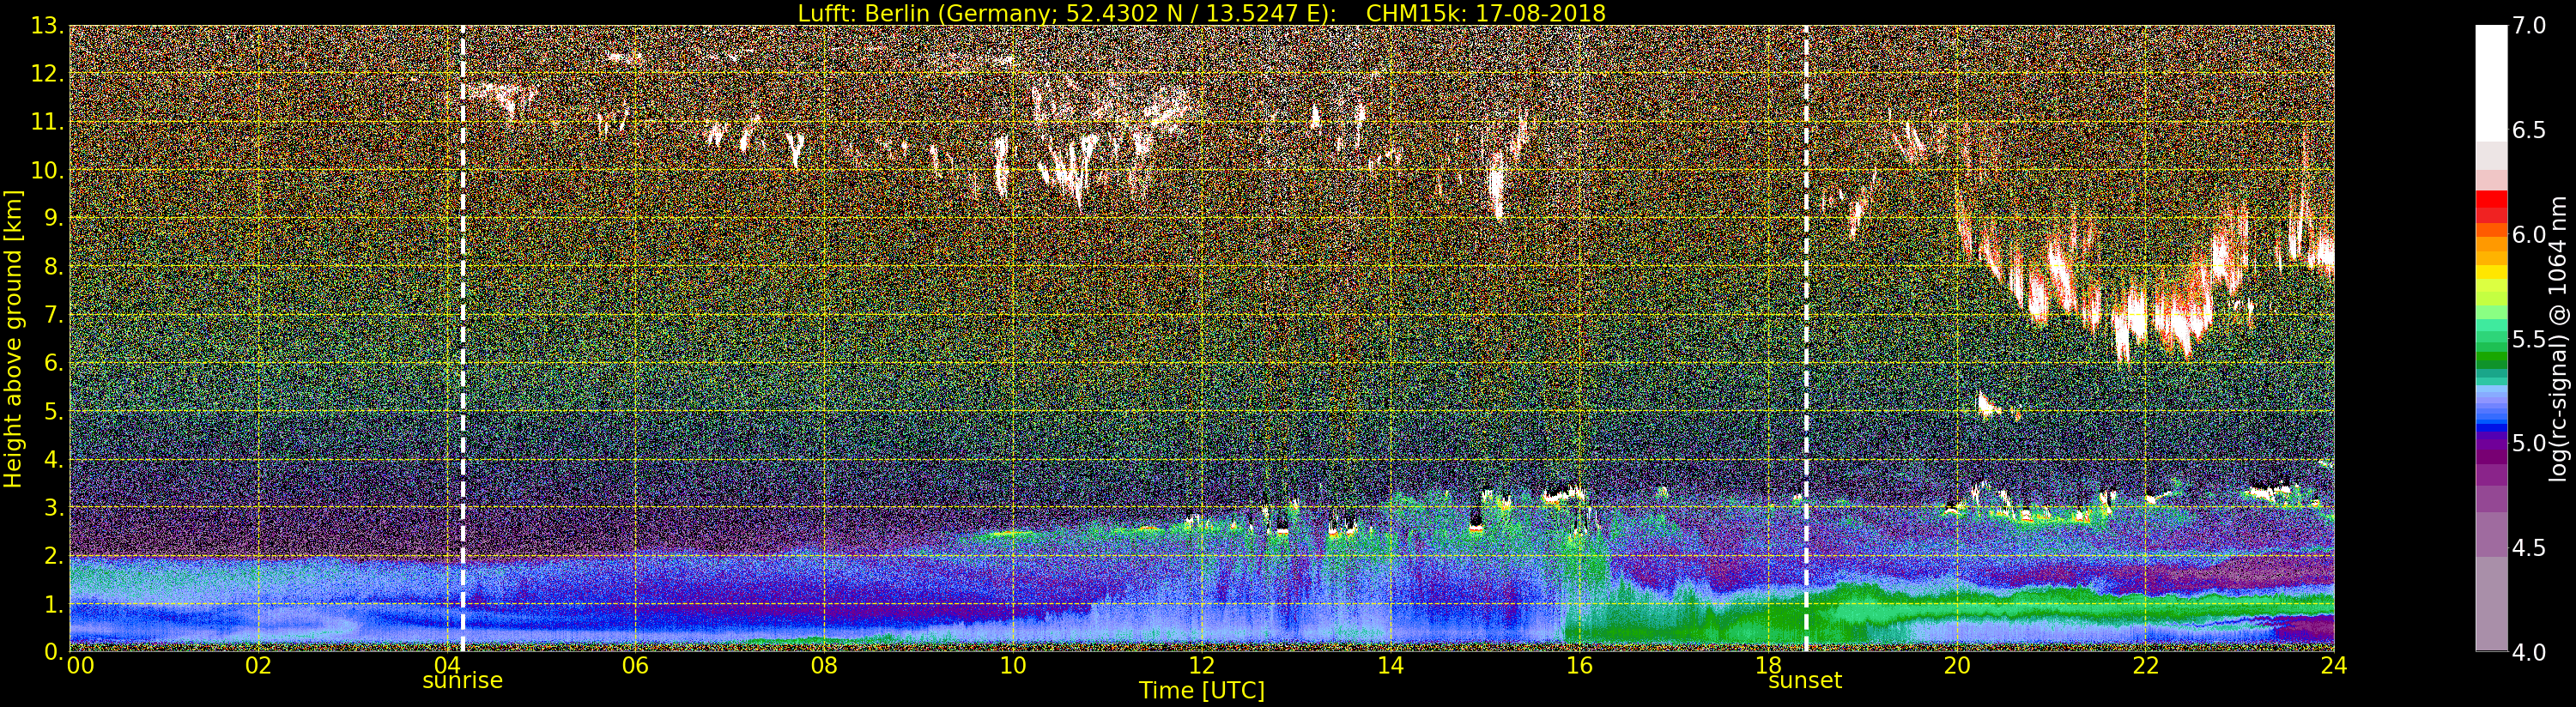Viewport: 2576px width, 707px height.
Task: Click the 'Time [UTC]' axis label
Action: pos(1201,691)
